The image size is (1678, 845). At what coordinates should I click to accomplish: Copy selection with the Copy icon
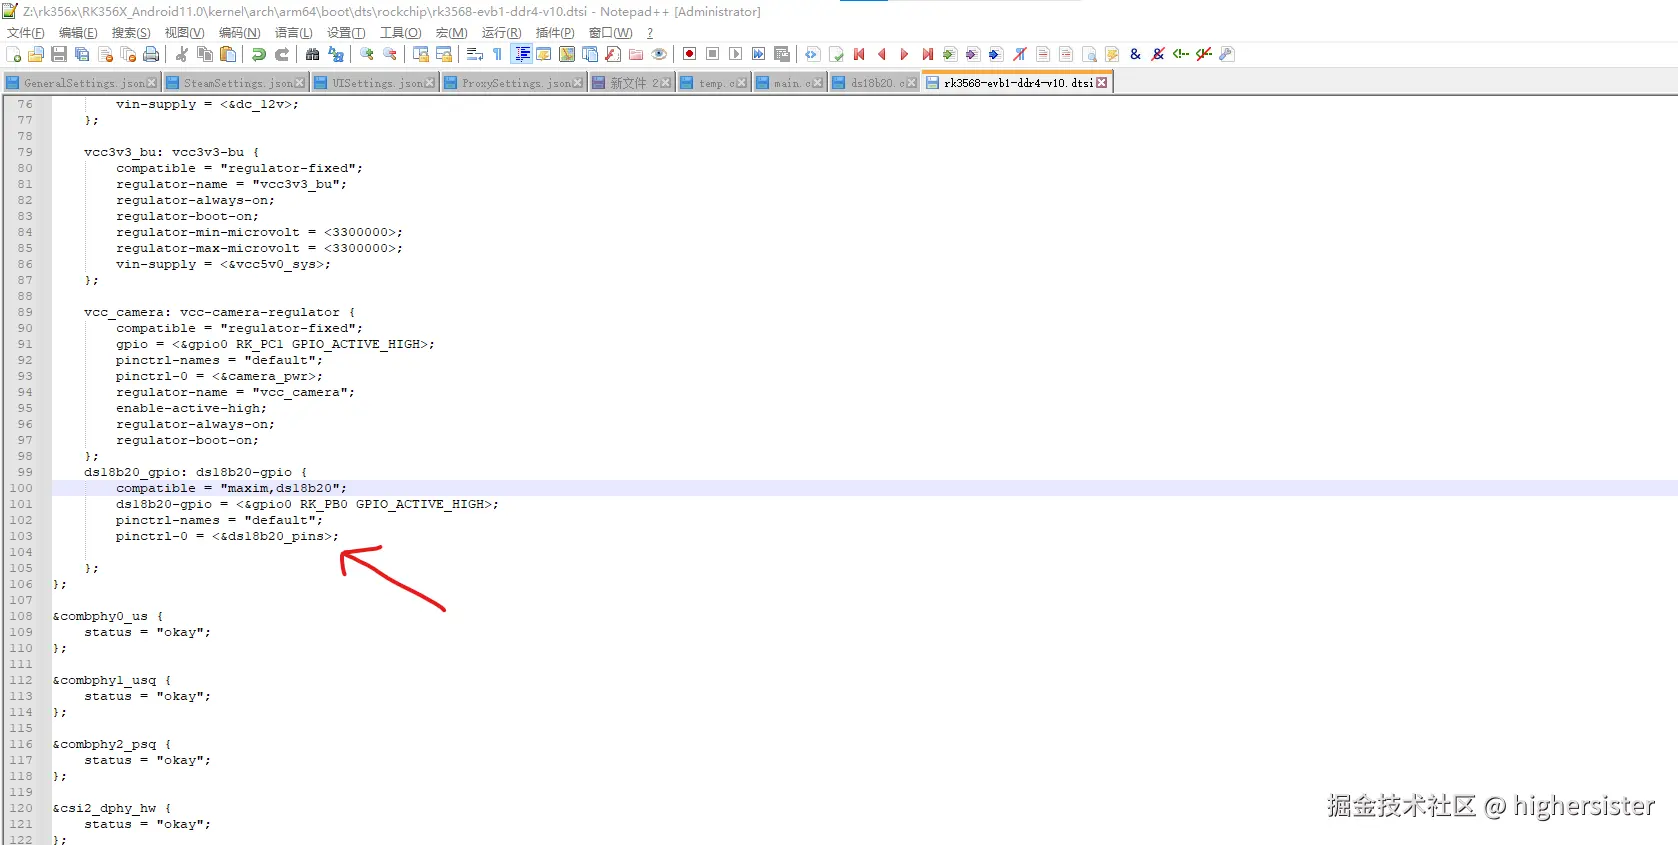click(x=205, y=54)
